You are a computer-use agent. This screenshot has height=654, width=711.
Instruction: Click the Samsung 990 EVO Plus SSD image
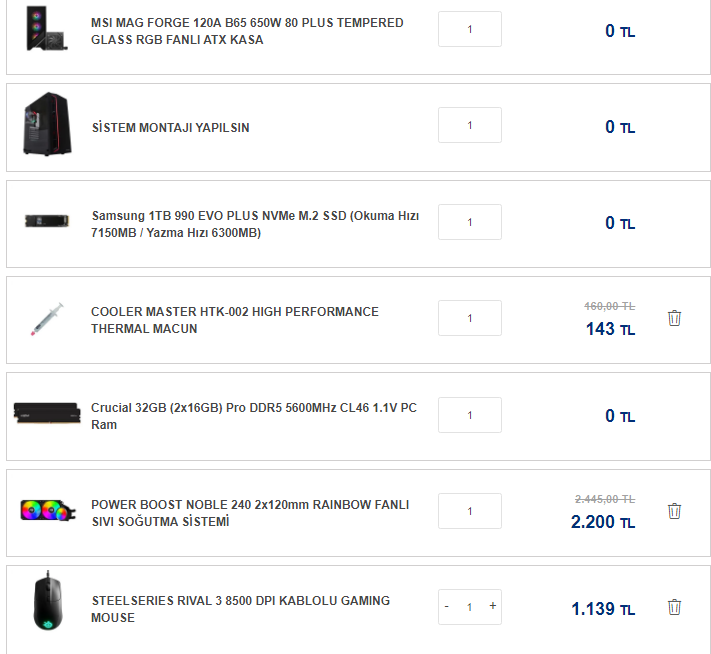(x=47, y=222)
